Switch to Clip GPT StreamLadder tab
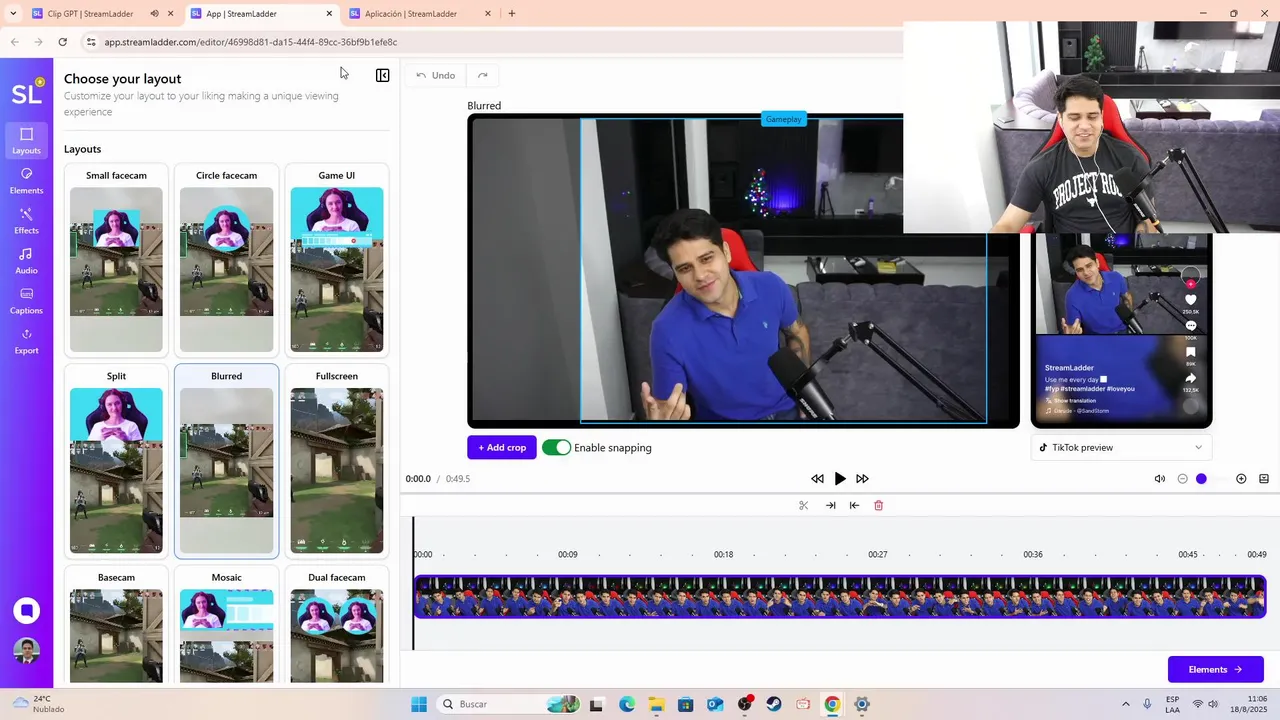The height and width of the screenshot is (720, 1280). click(x=90, y=14)
